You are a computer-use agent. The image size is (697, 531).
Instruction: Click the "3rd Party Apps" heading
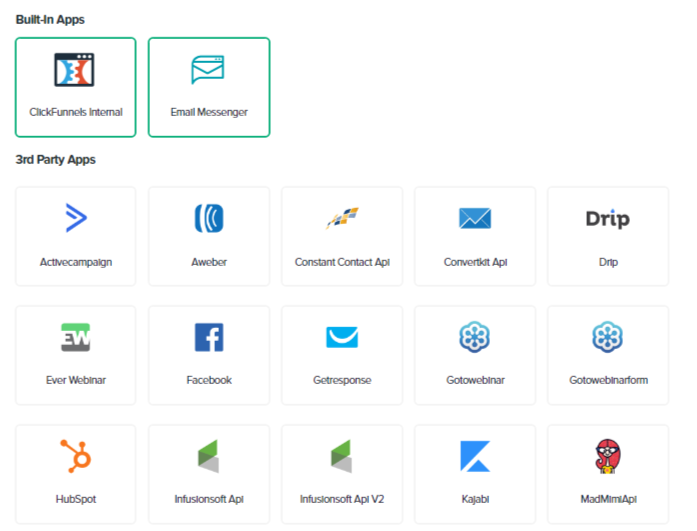(56, 160)
